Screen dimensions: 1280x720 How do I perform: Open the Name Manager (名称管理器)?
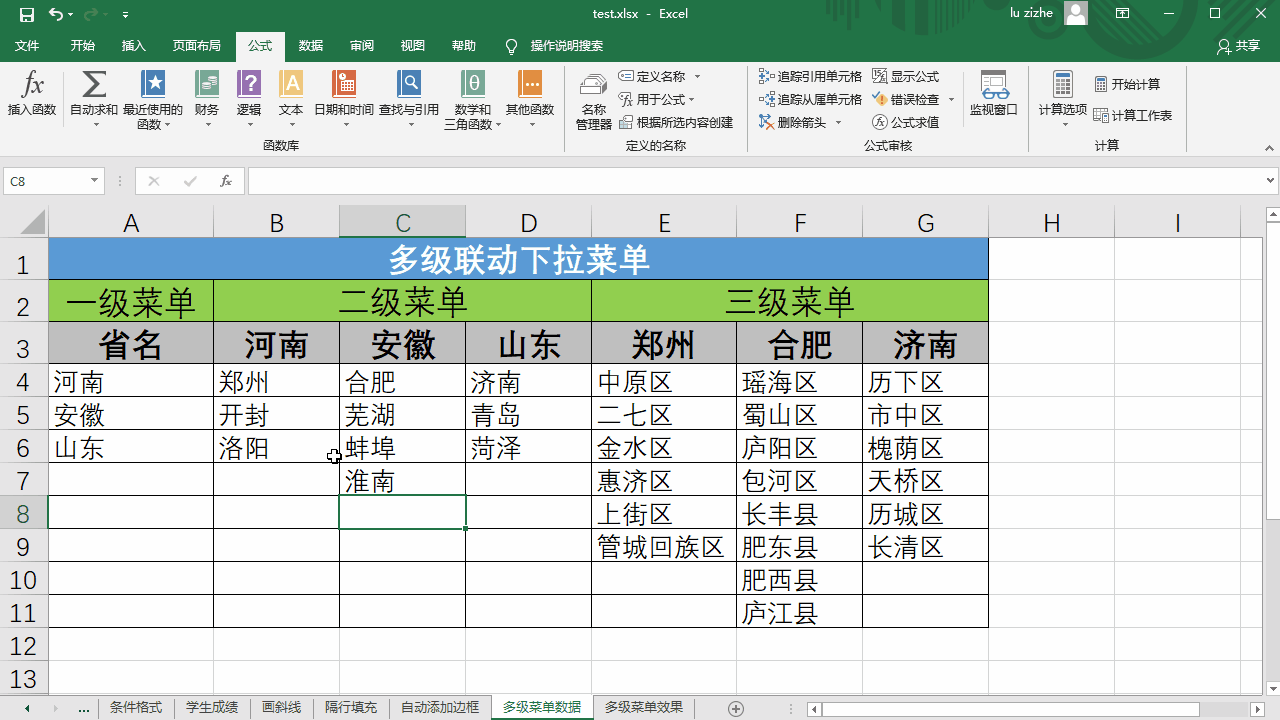point(593,100)
